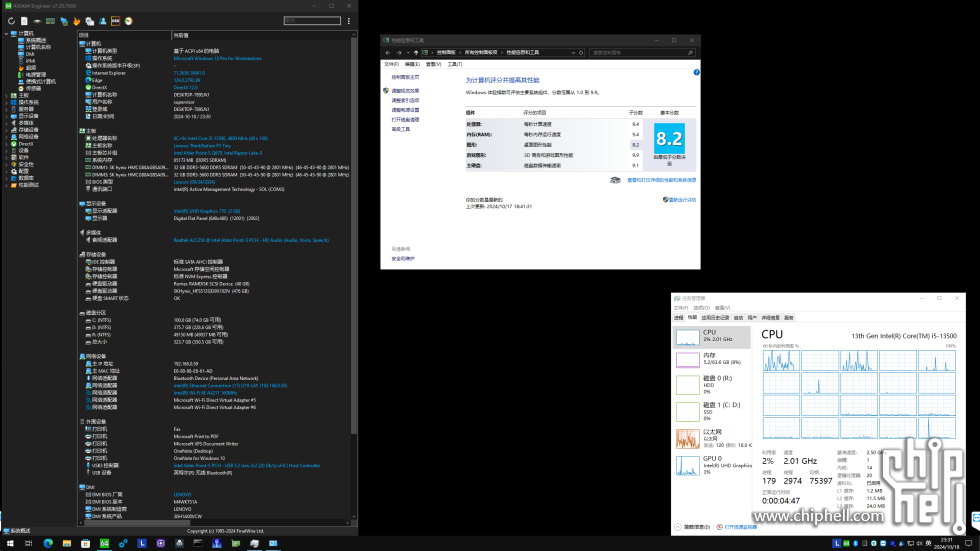Open Microsoft Store from the taskbar

coord(86,544)
